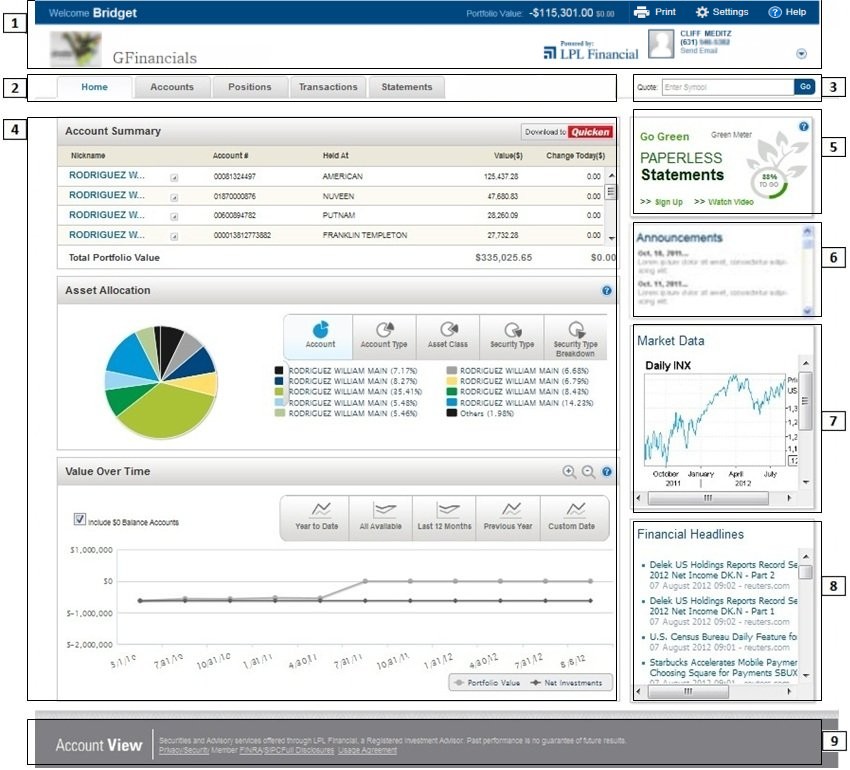The height and width of the screenshot is (770, 850).
Task: Open Settings gear in top bar
Action: pos(702,13)
